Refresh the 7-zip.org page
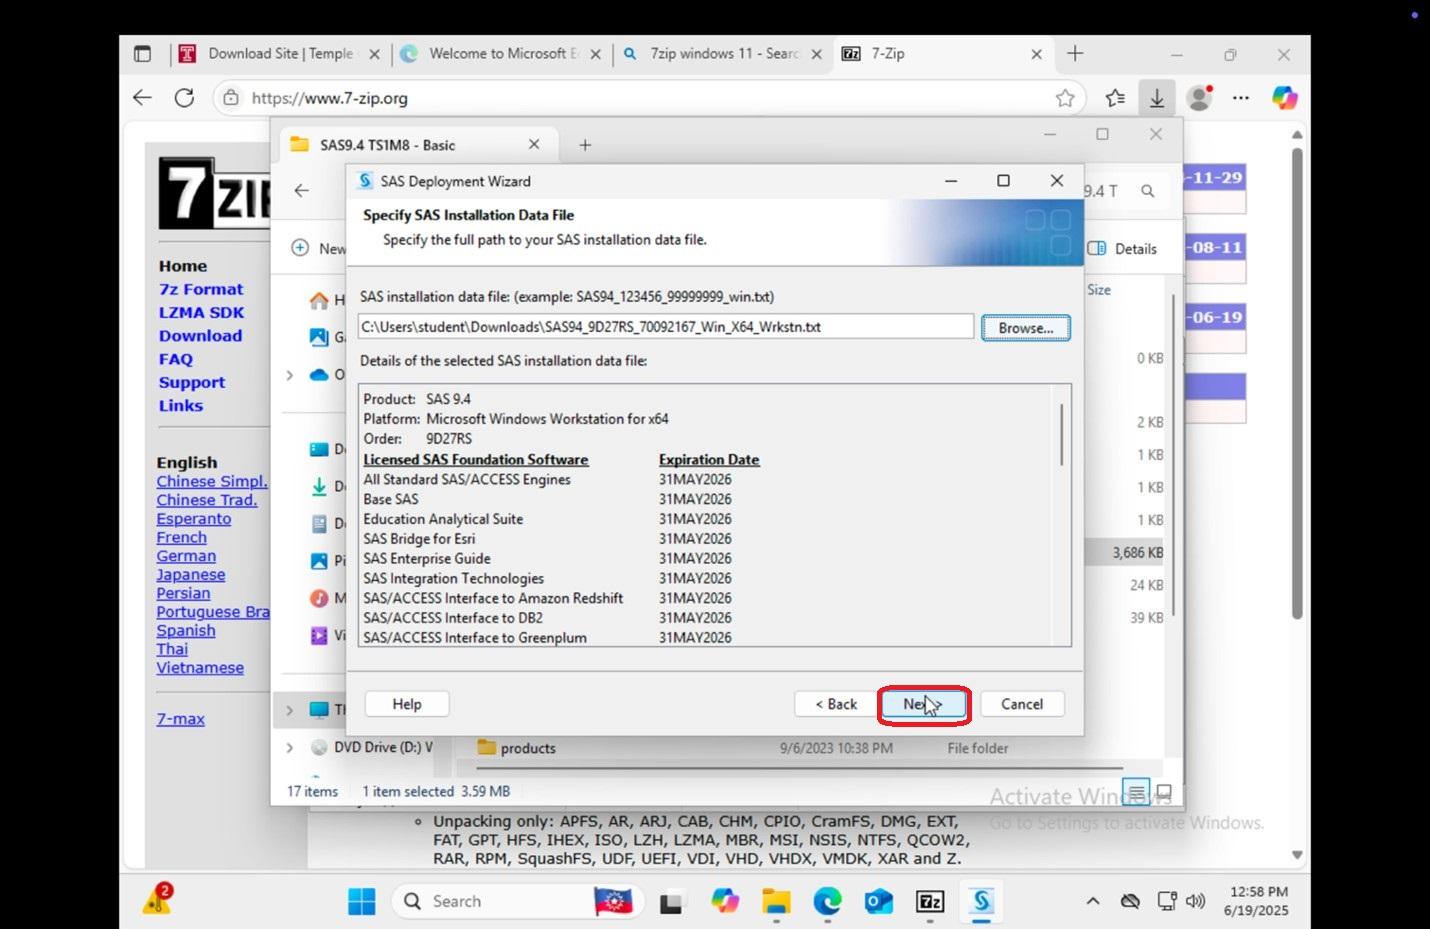This screenshot has height=929, width=1430. click(x=184, y=98)
